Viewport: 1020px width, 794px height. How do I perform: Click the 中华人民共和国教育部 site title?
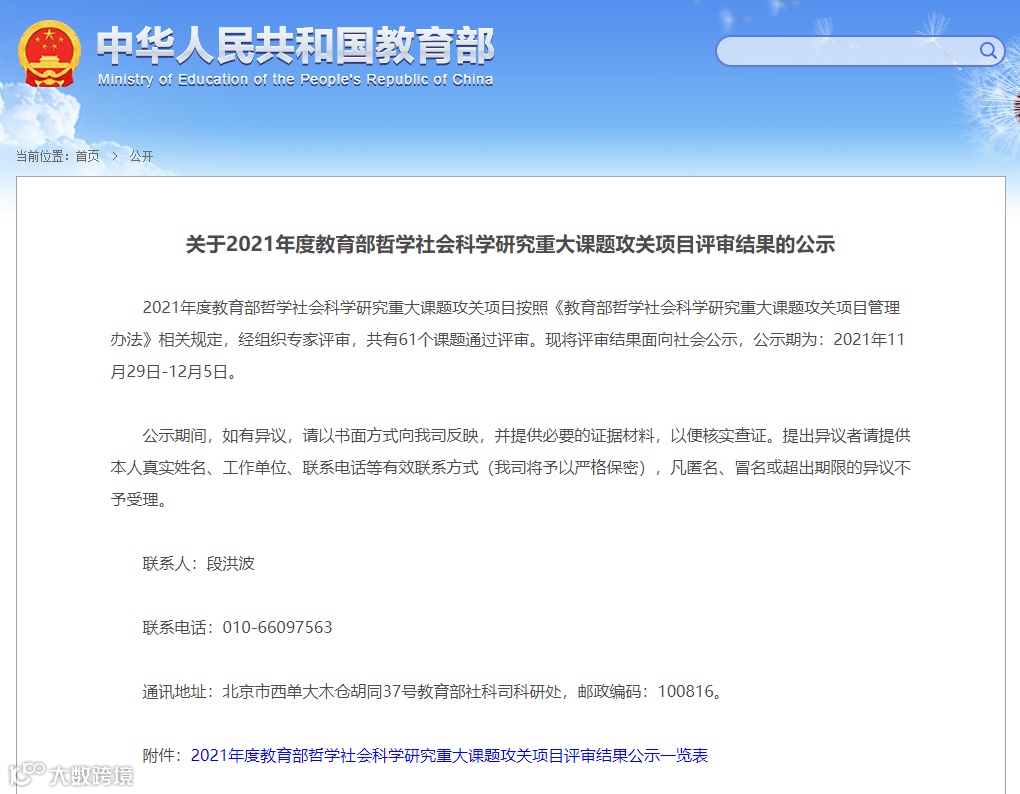coord(295,46)
